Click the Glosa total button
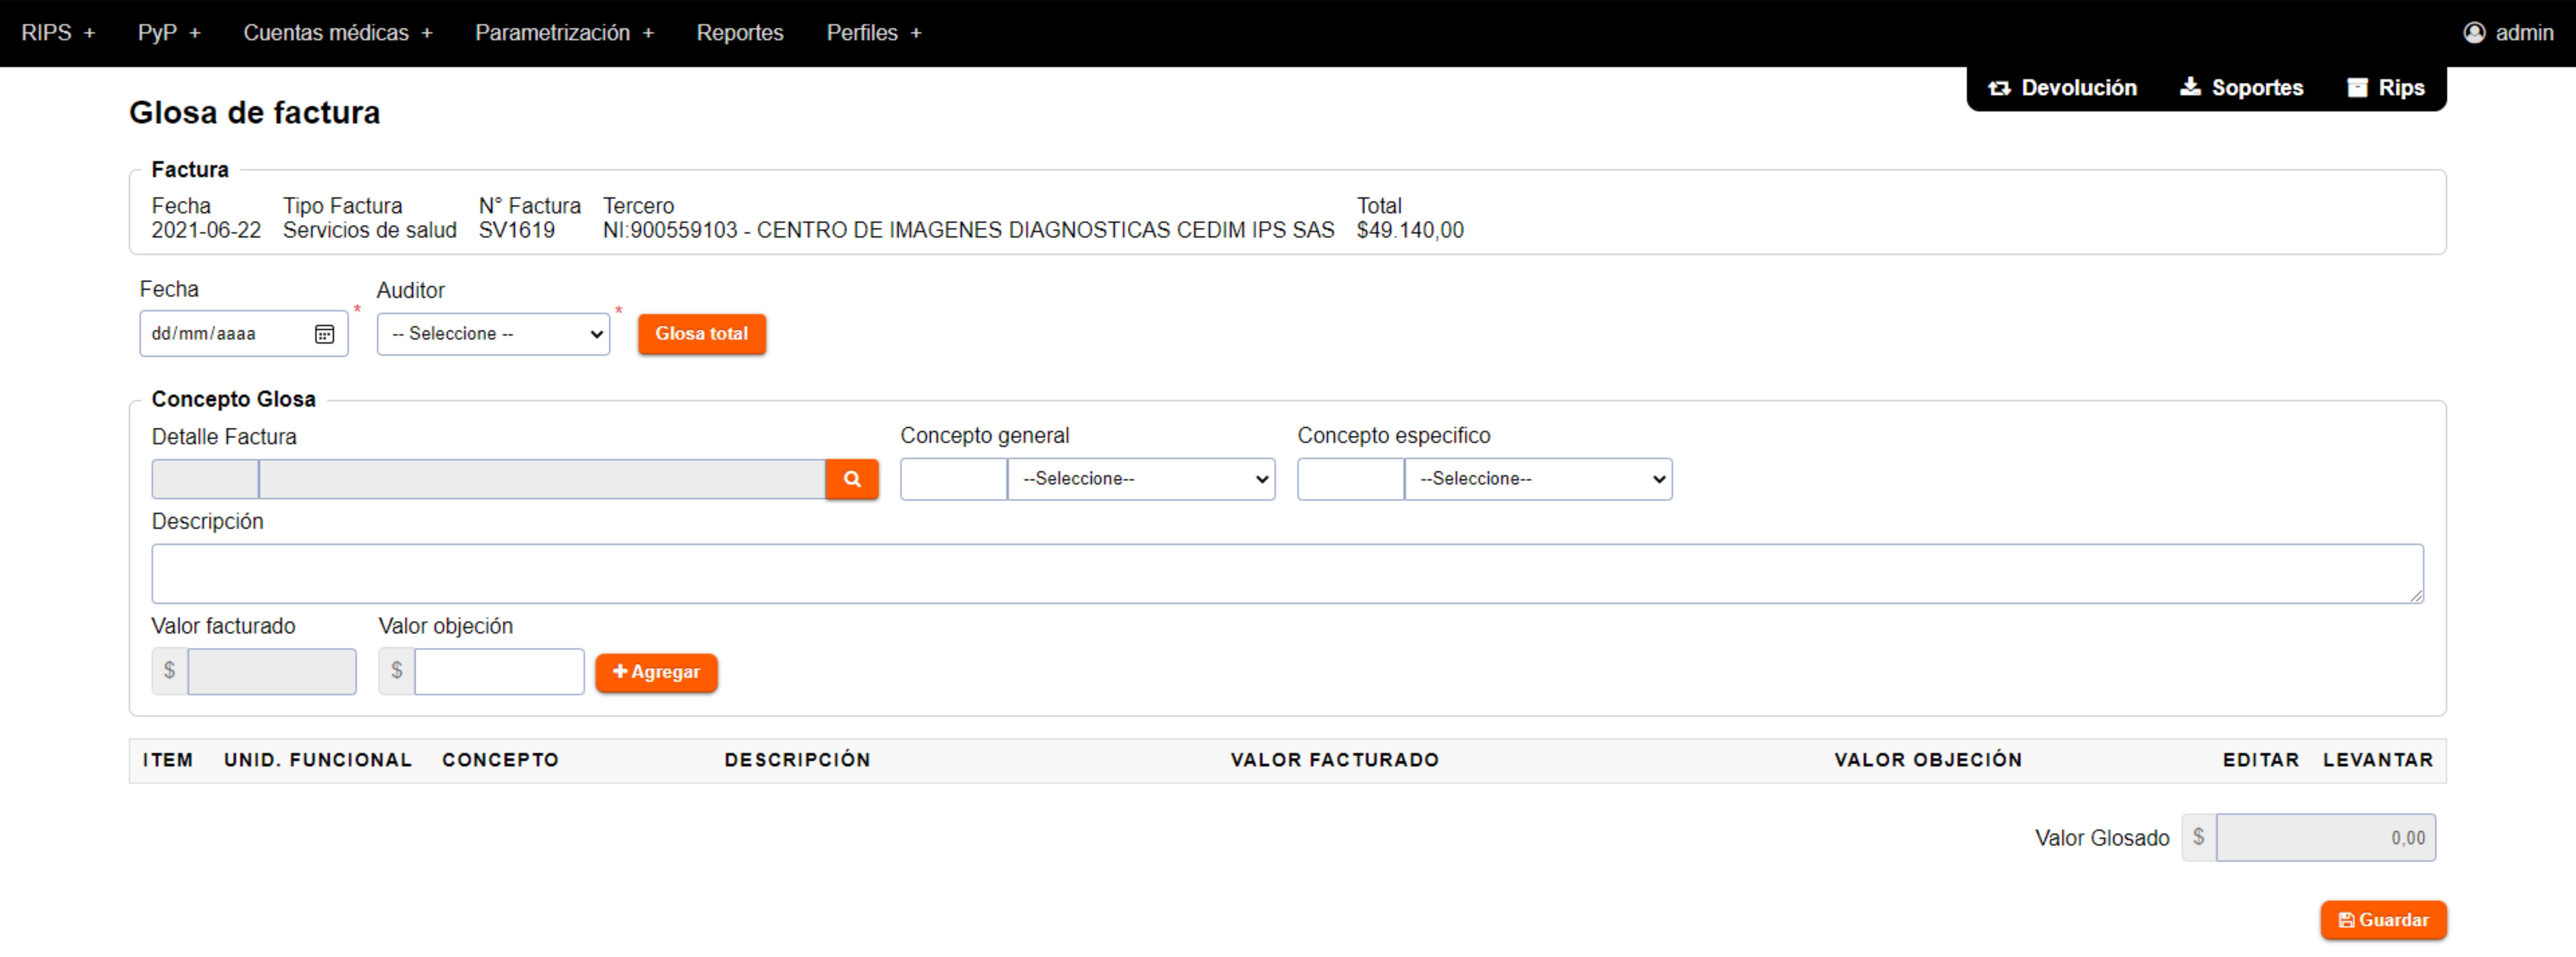Viewport: 2576px width, 957px height. point(702,334)
